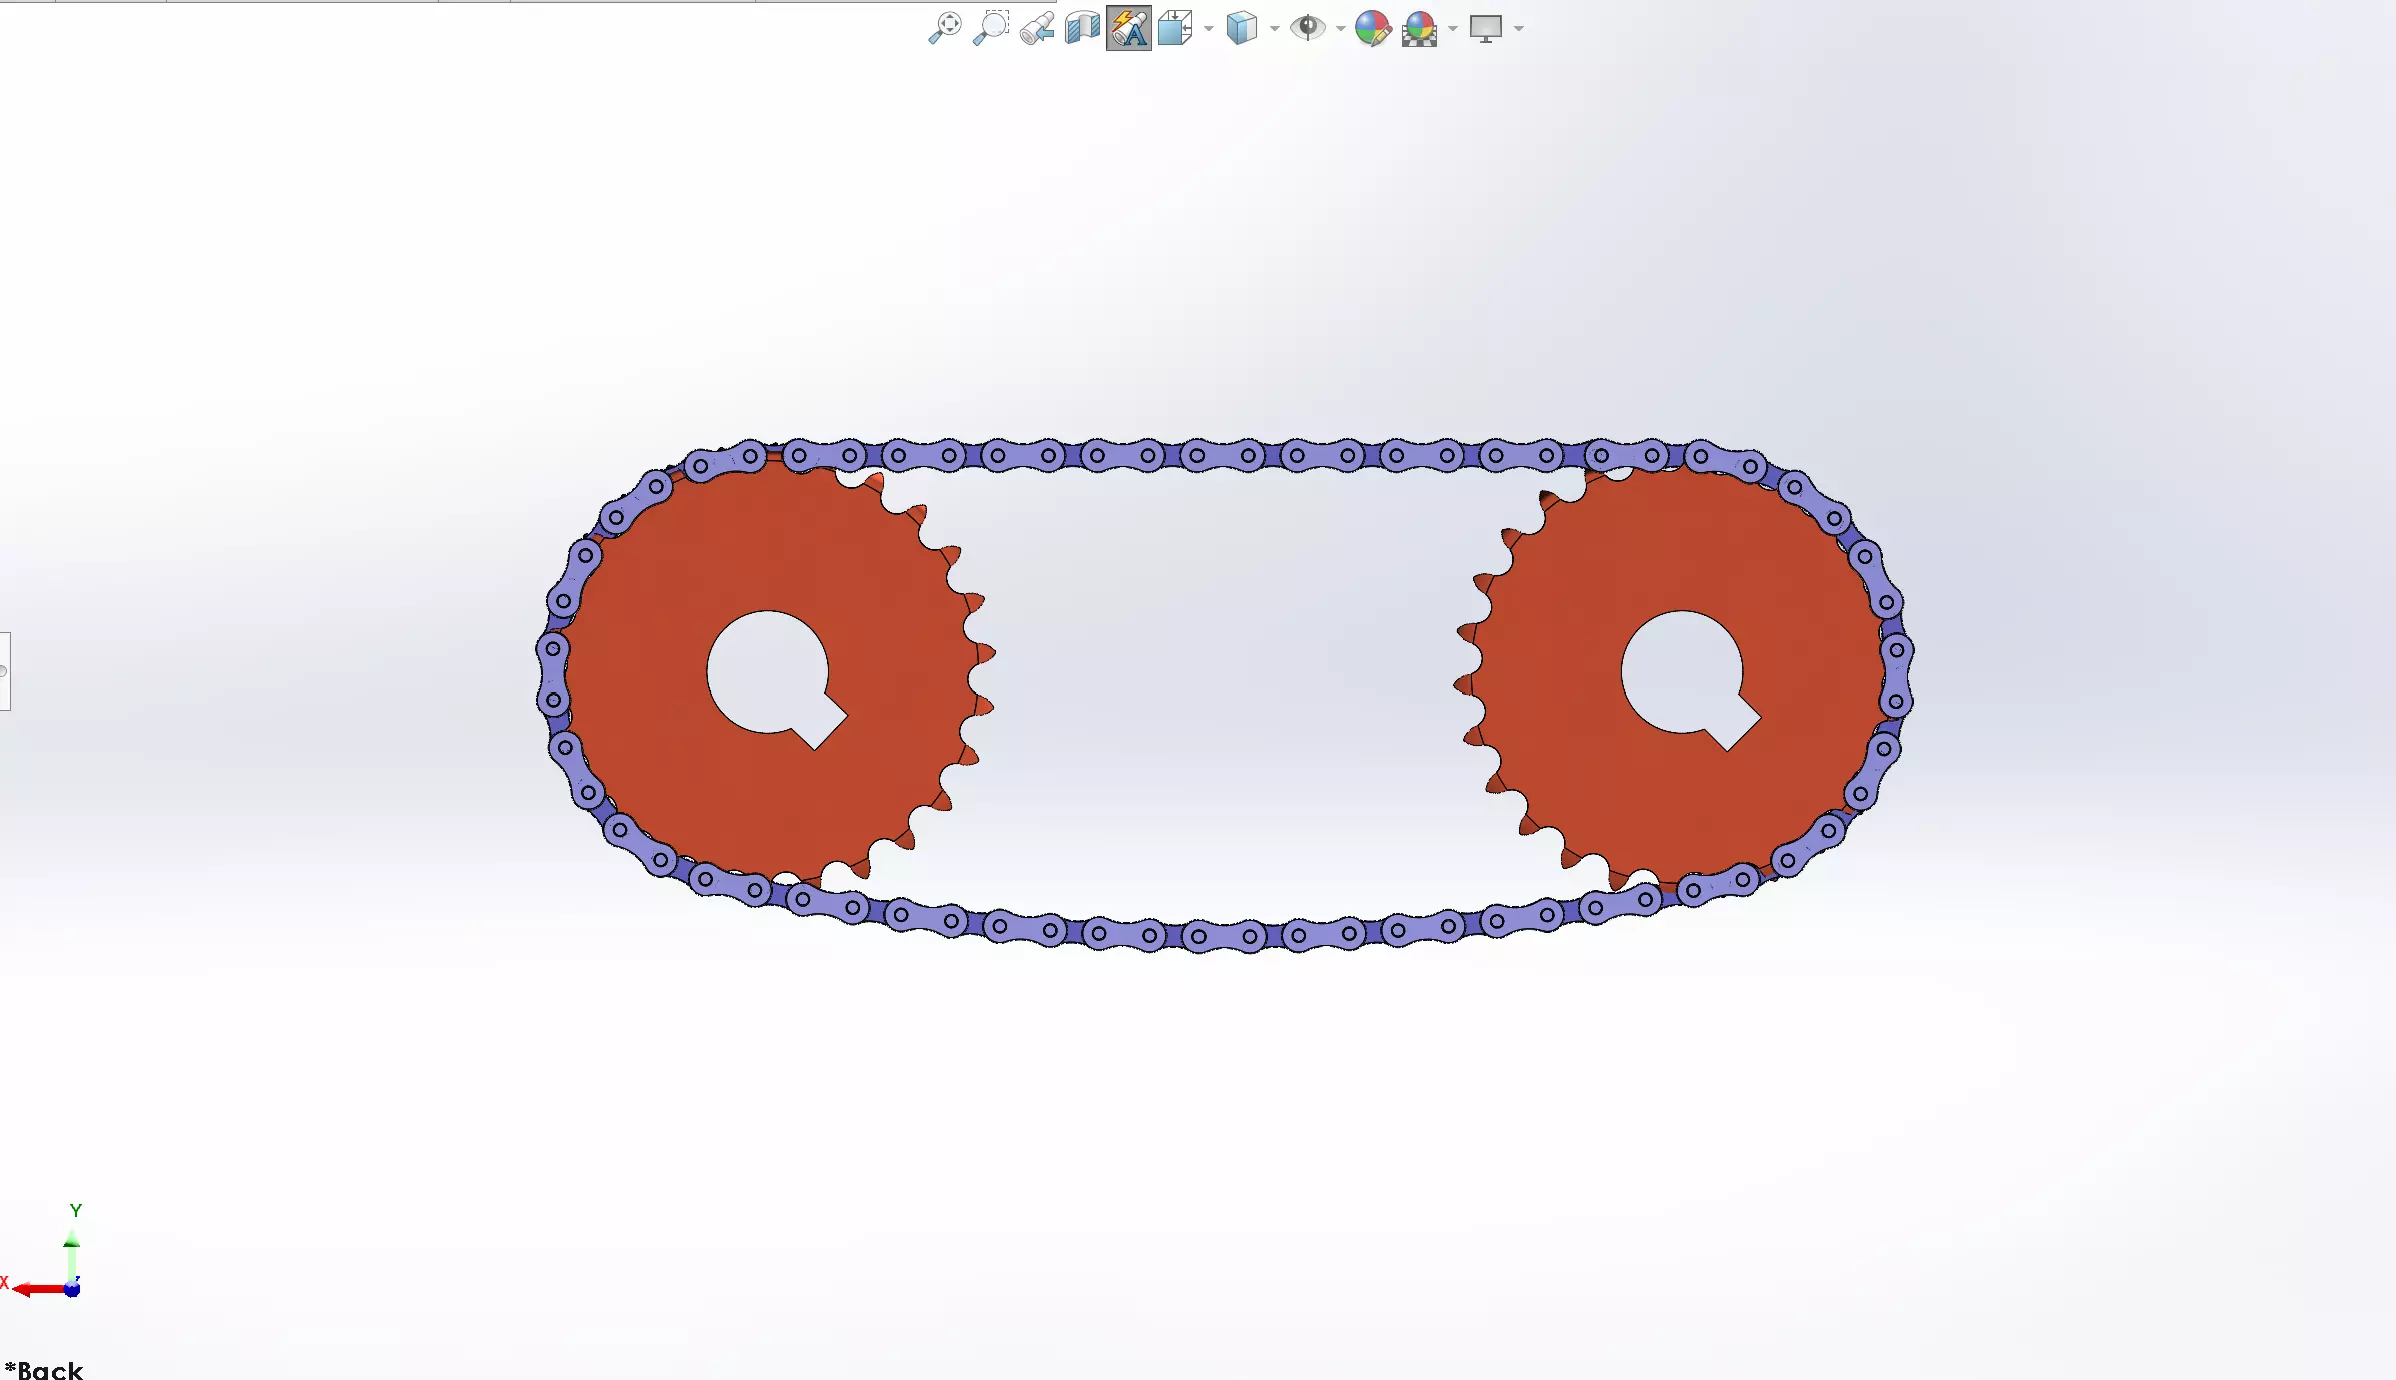
Task: Expand the Apply Scene dropdown arrow
Action: coord(1453,28)
